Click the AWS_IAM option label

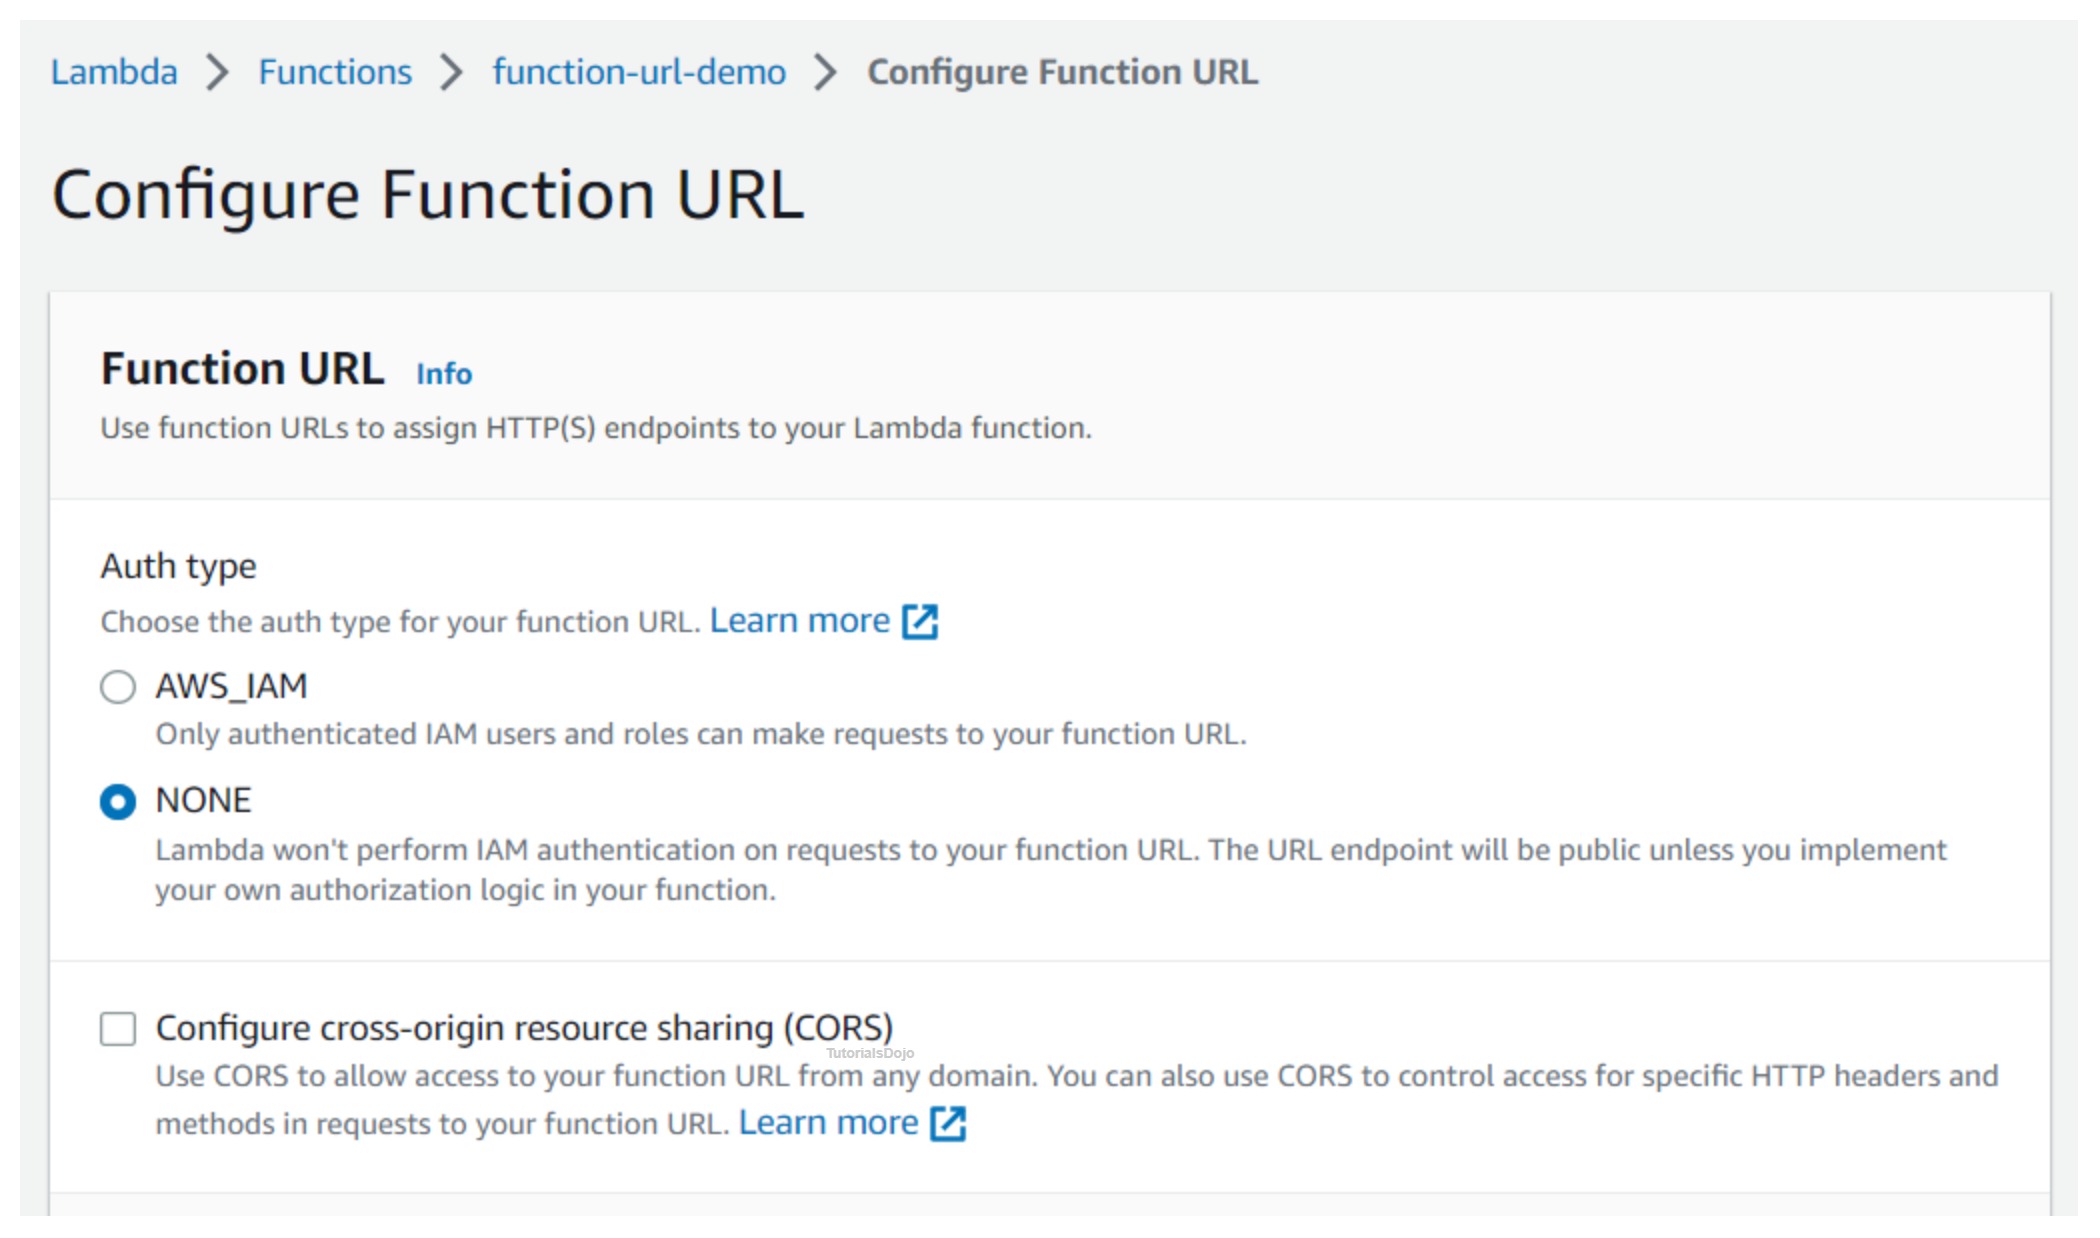[231, 686]
